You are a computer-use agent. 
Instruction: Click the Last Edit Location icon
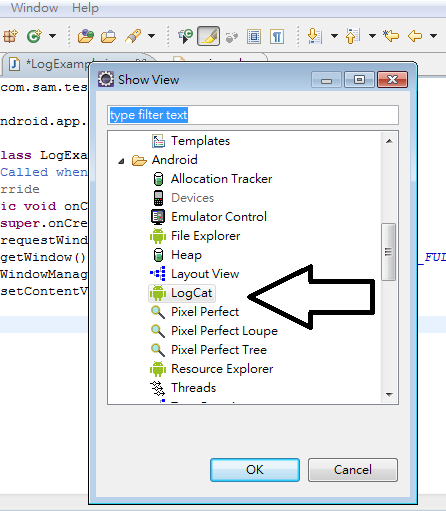(x=391, y=35)
